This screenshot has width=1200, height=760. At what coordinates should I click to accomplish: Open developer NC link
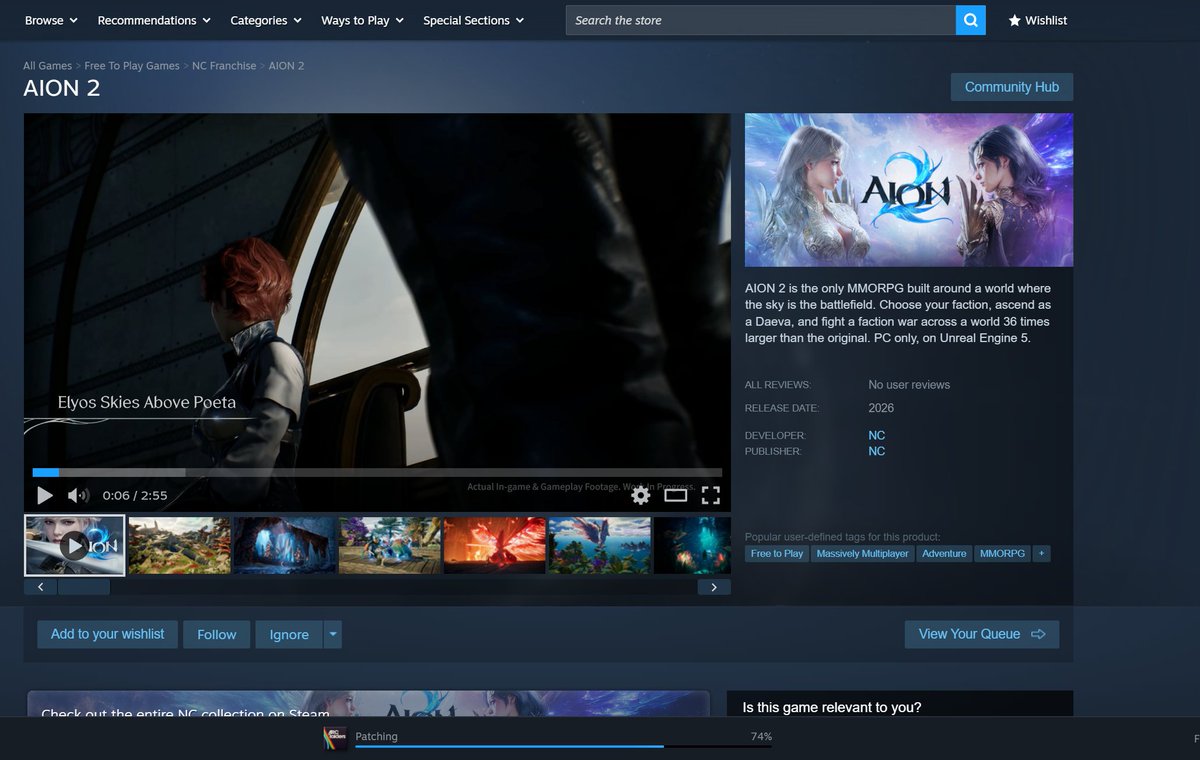(x=877, y=435)
